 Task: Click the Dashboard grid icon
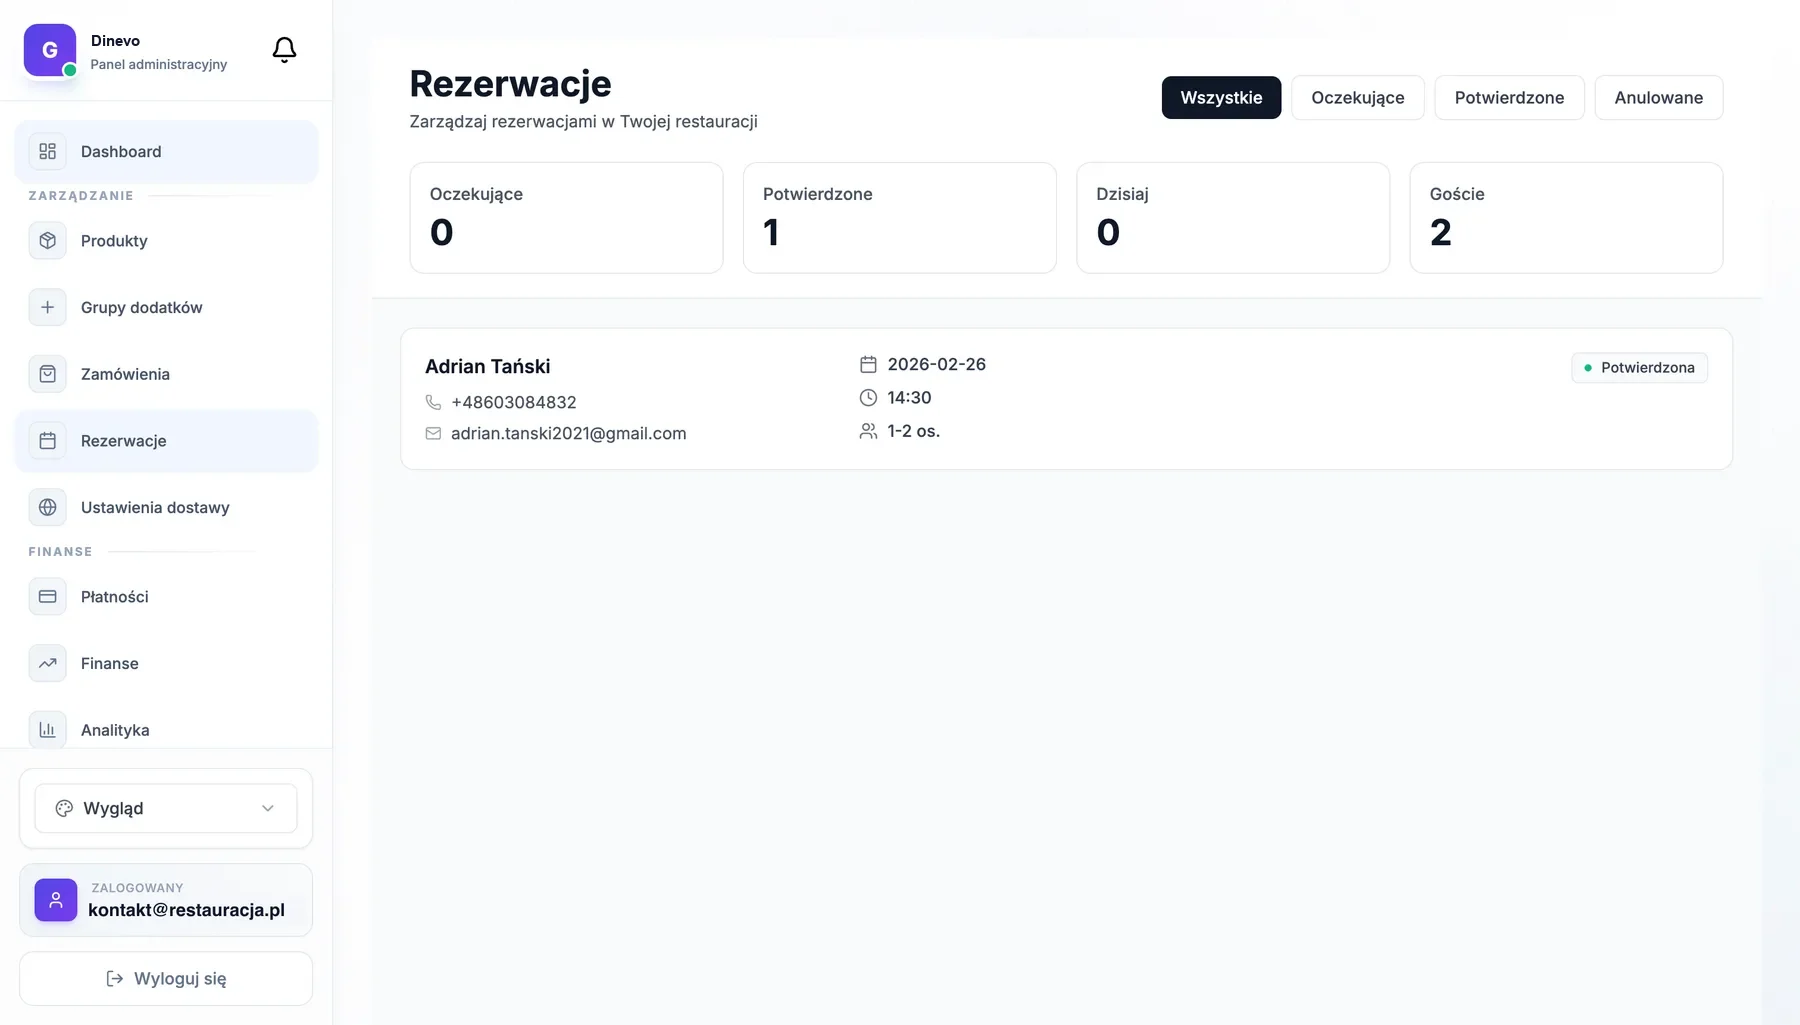tap(47, 151)
